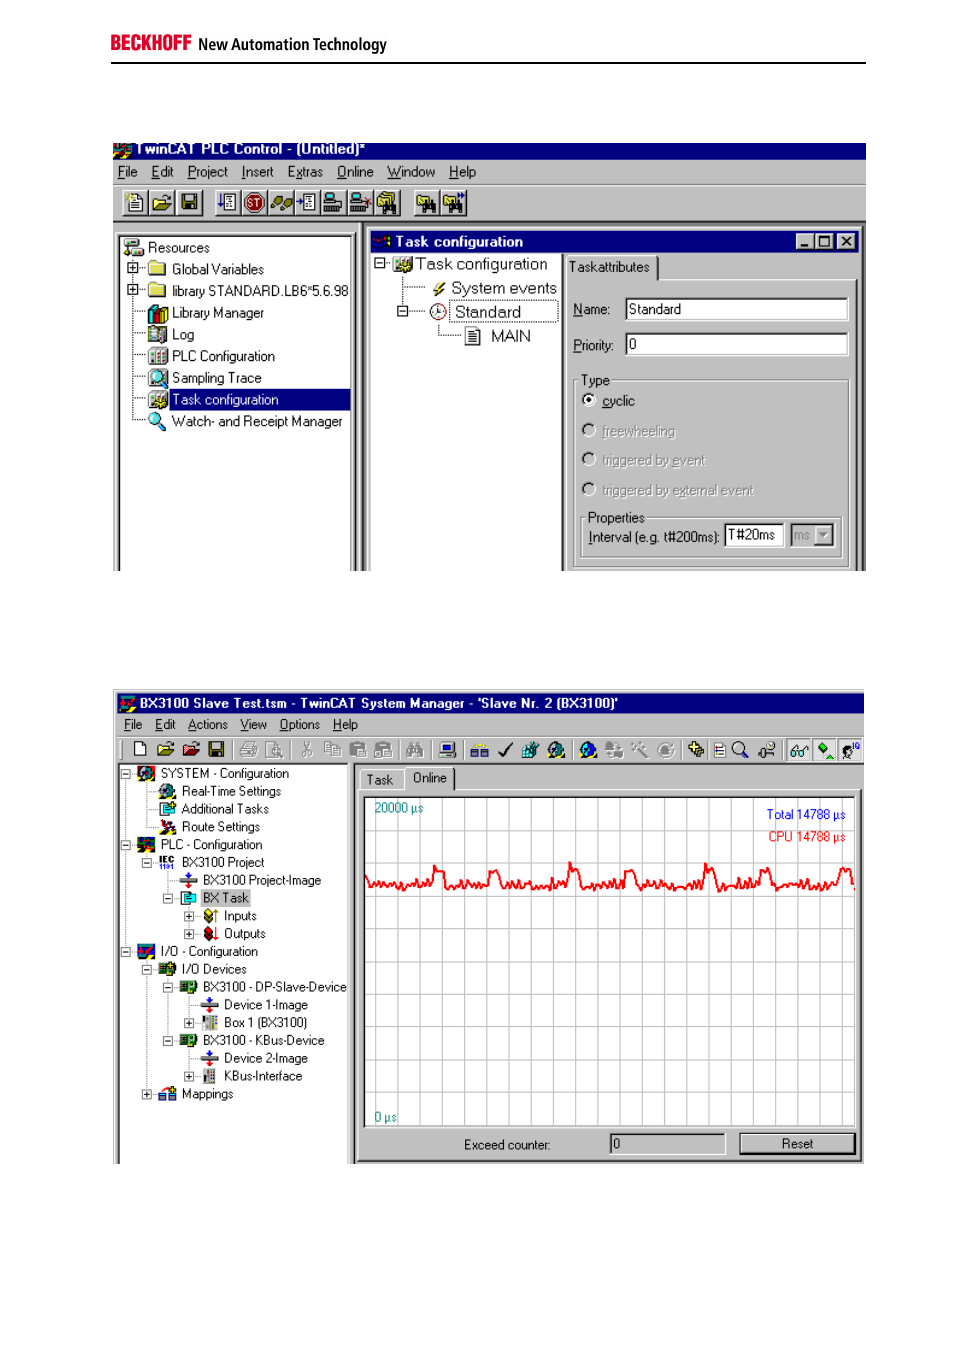Select triggered by external event type
The height and width of the screenshot is (1351, 954).
589,489
